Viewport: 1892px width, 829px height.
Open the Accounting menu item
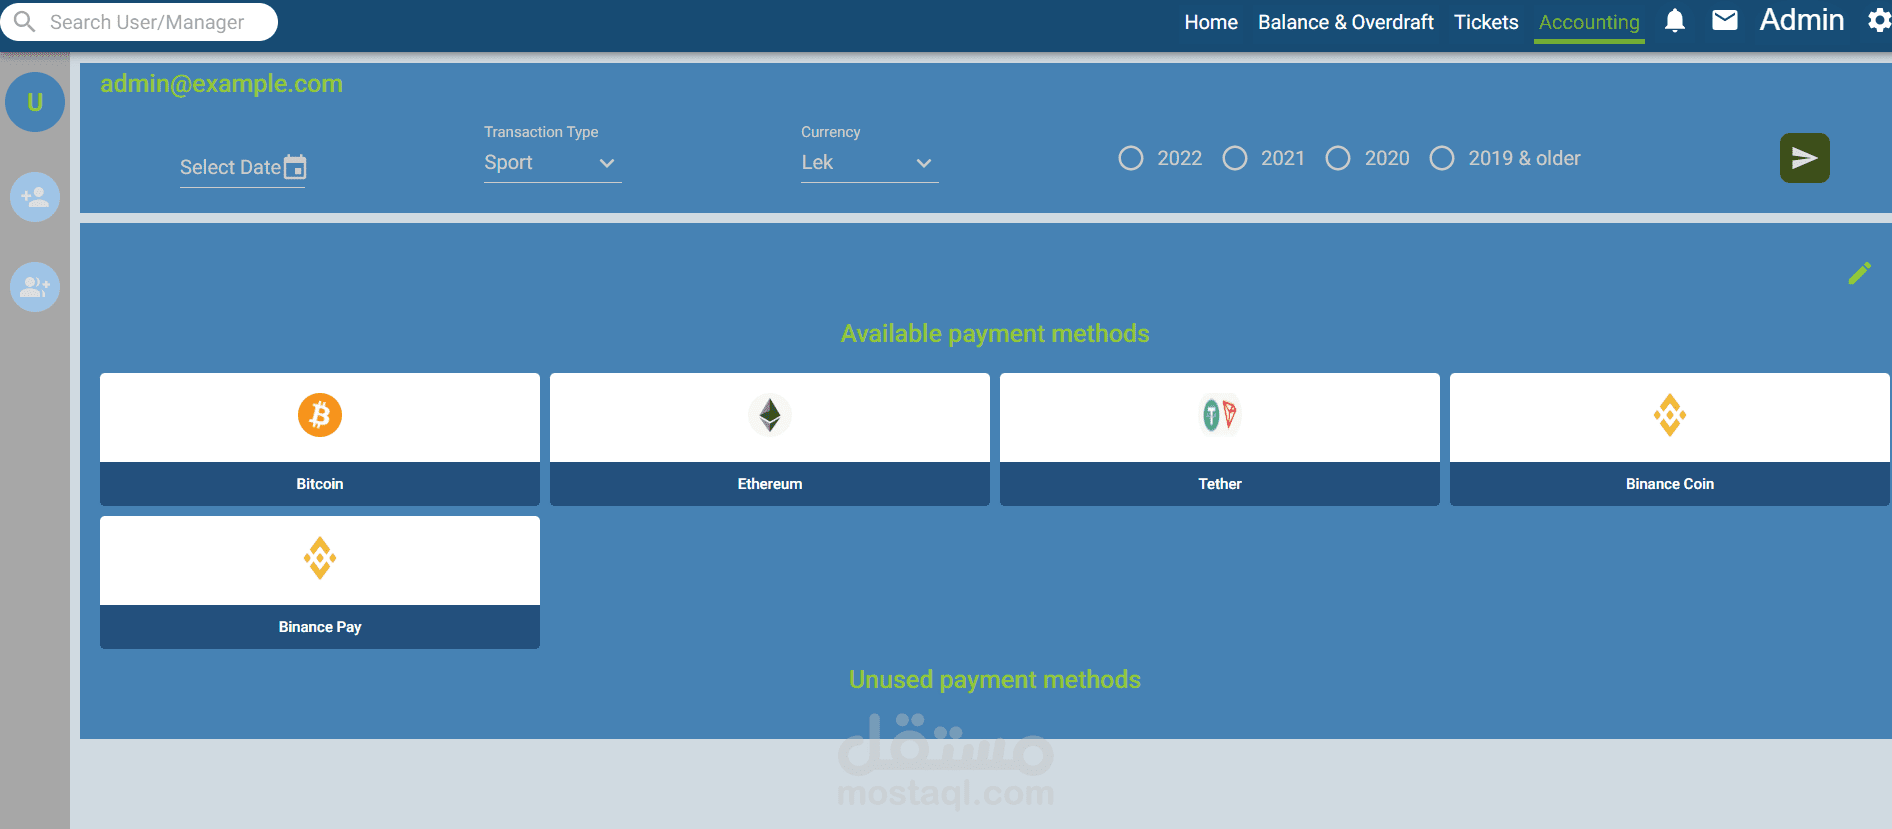pos(1589,22)
